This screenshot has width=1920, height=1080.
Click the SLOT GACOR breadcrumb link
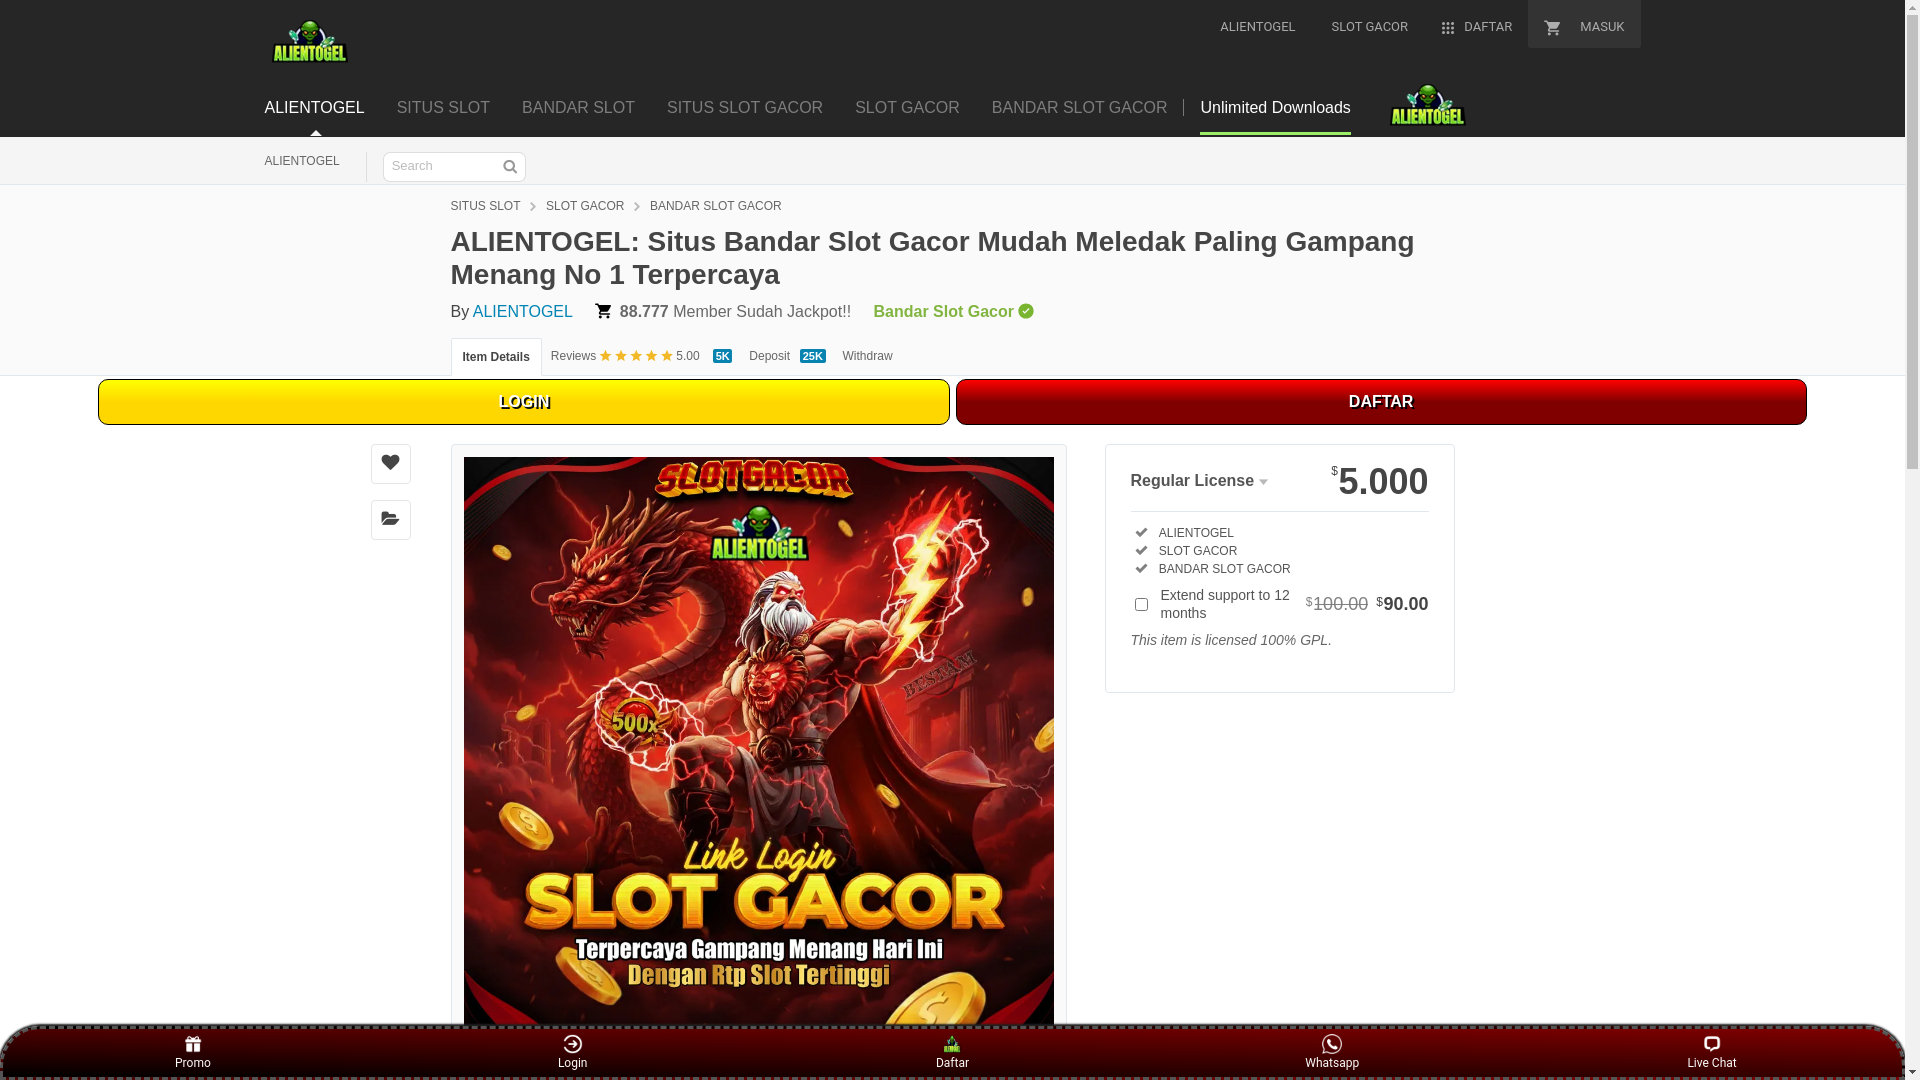[x=585, y=206]
